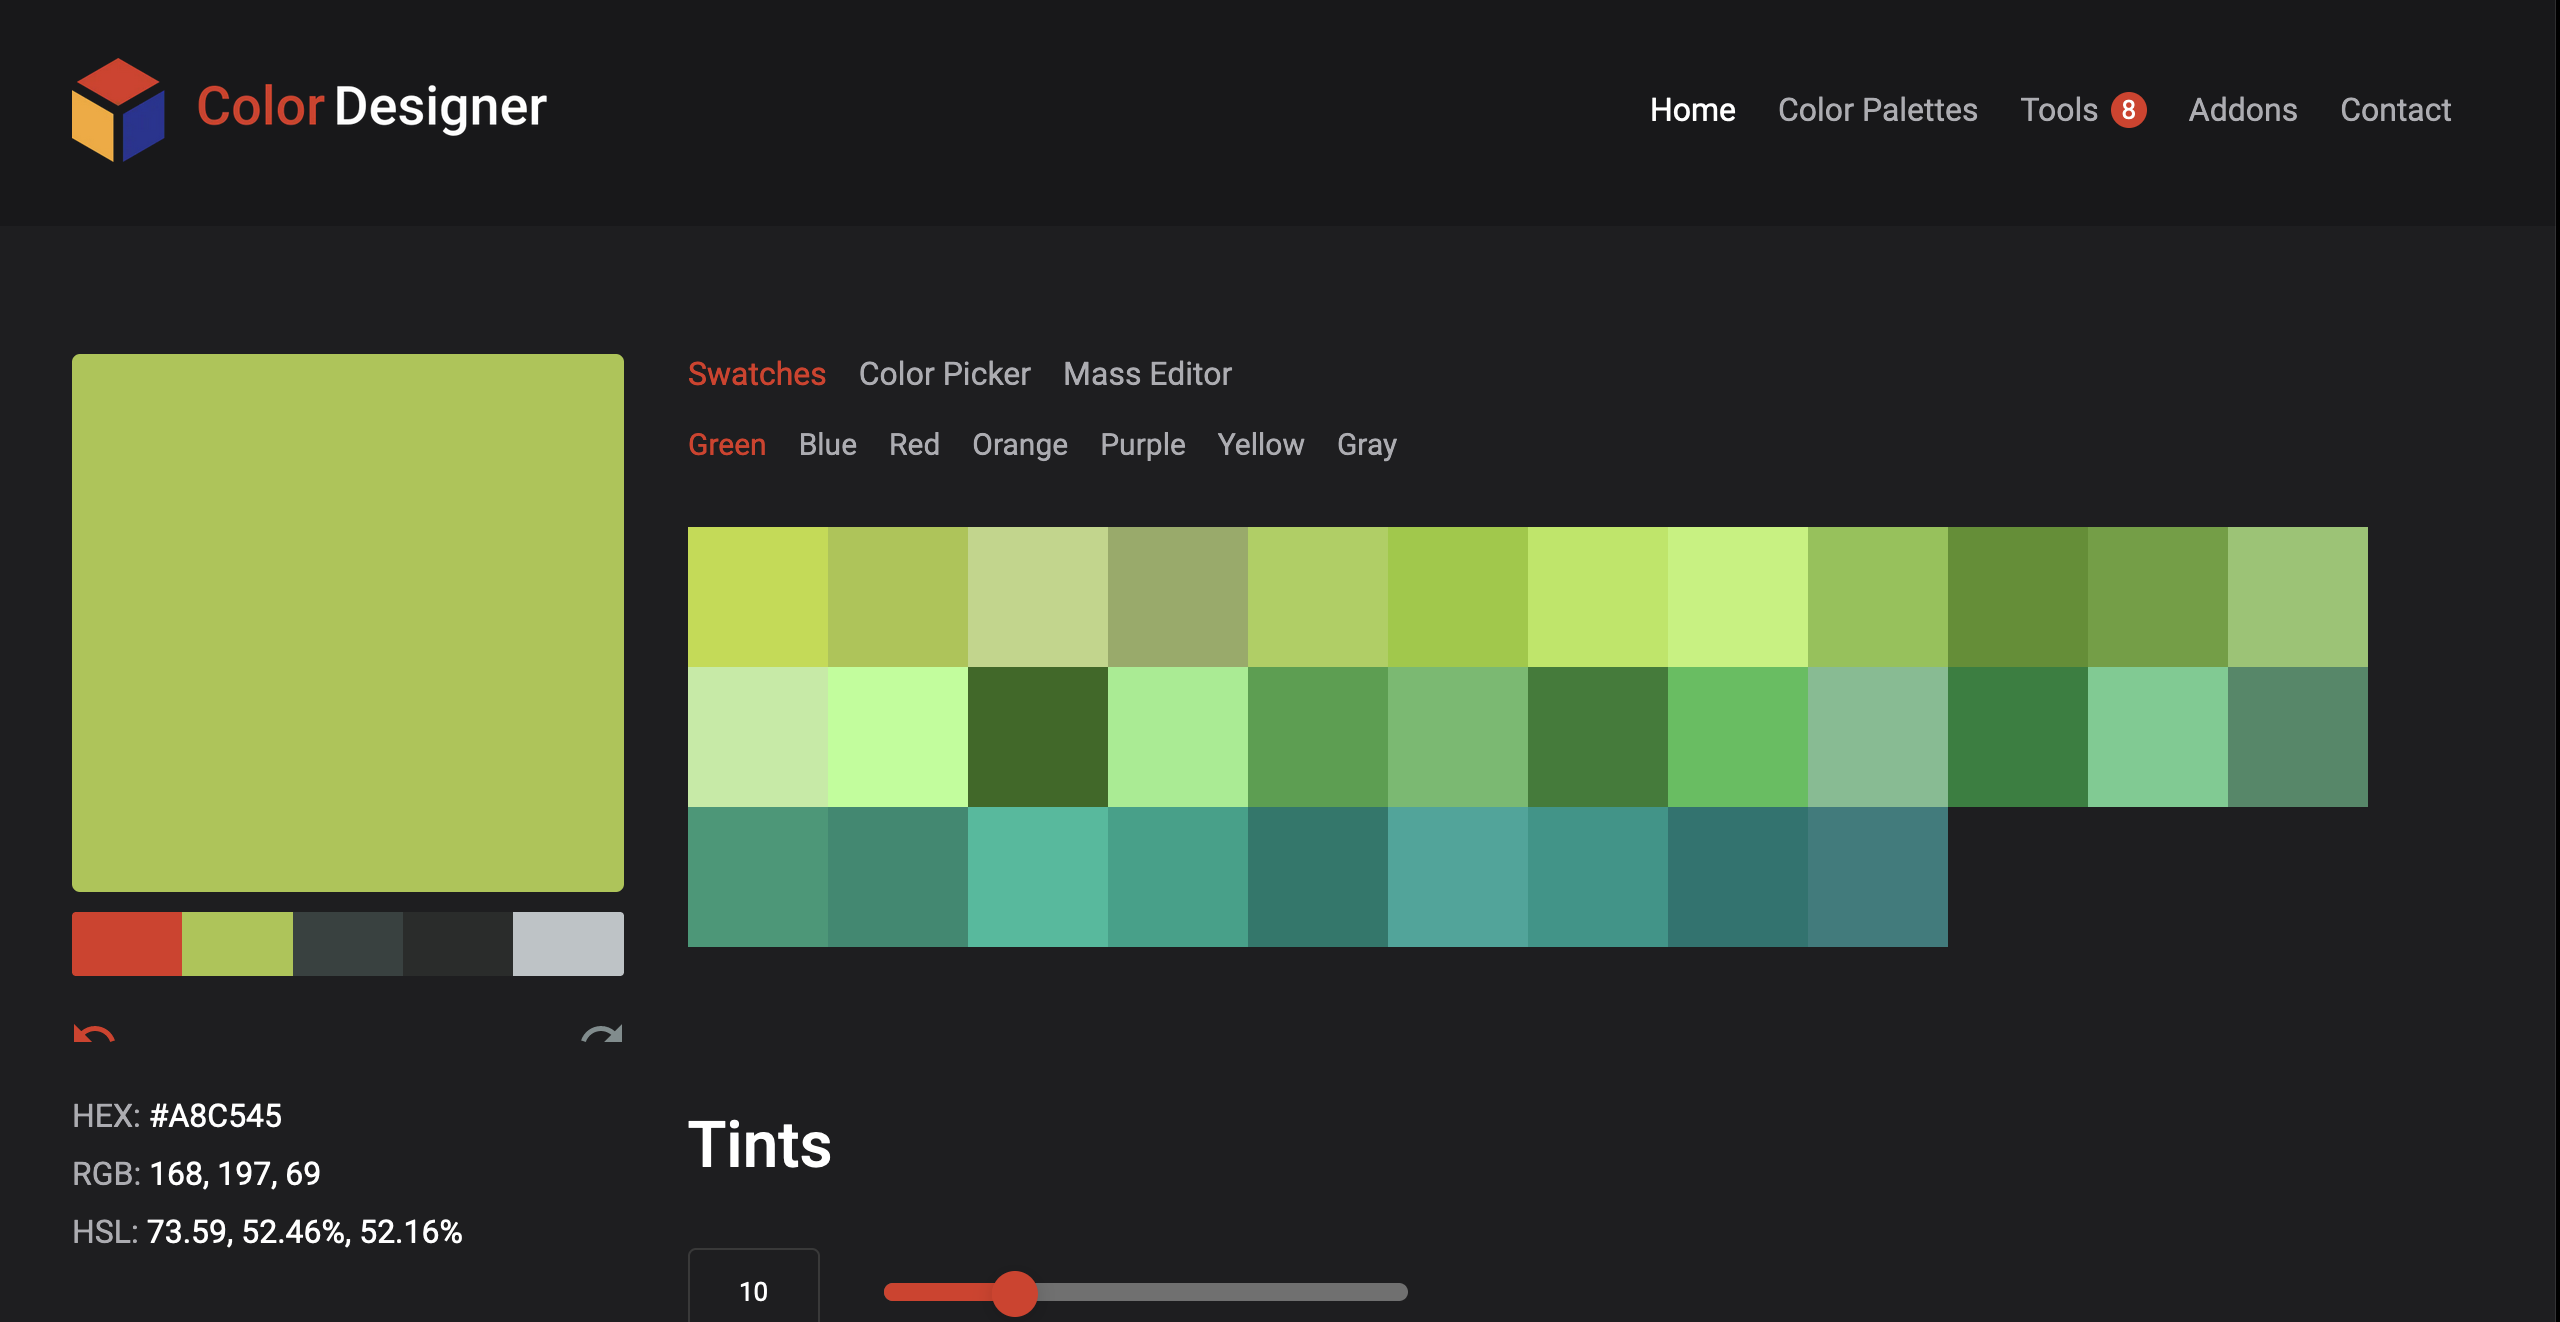Select the Blue swatch category

[827, 445]
